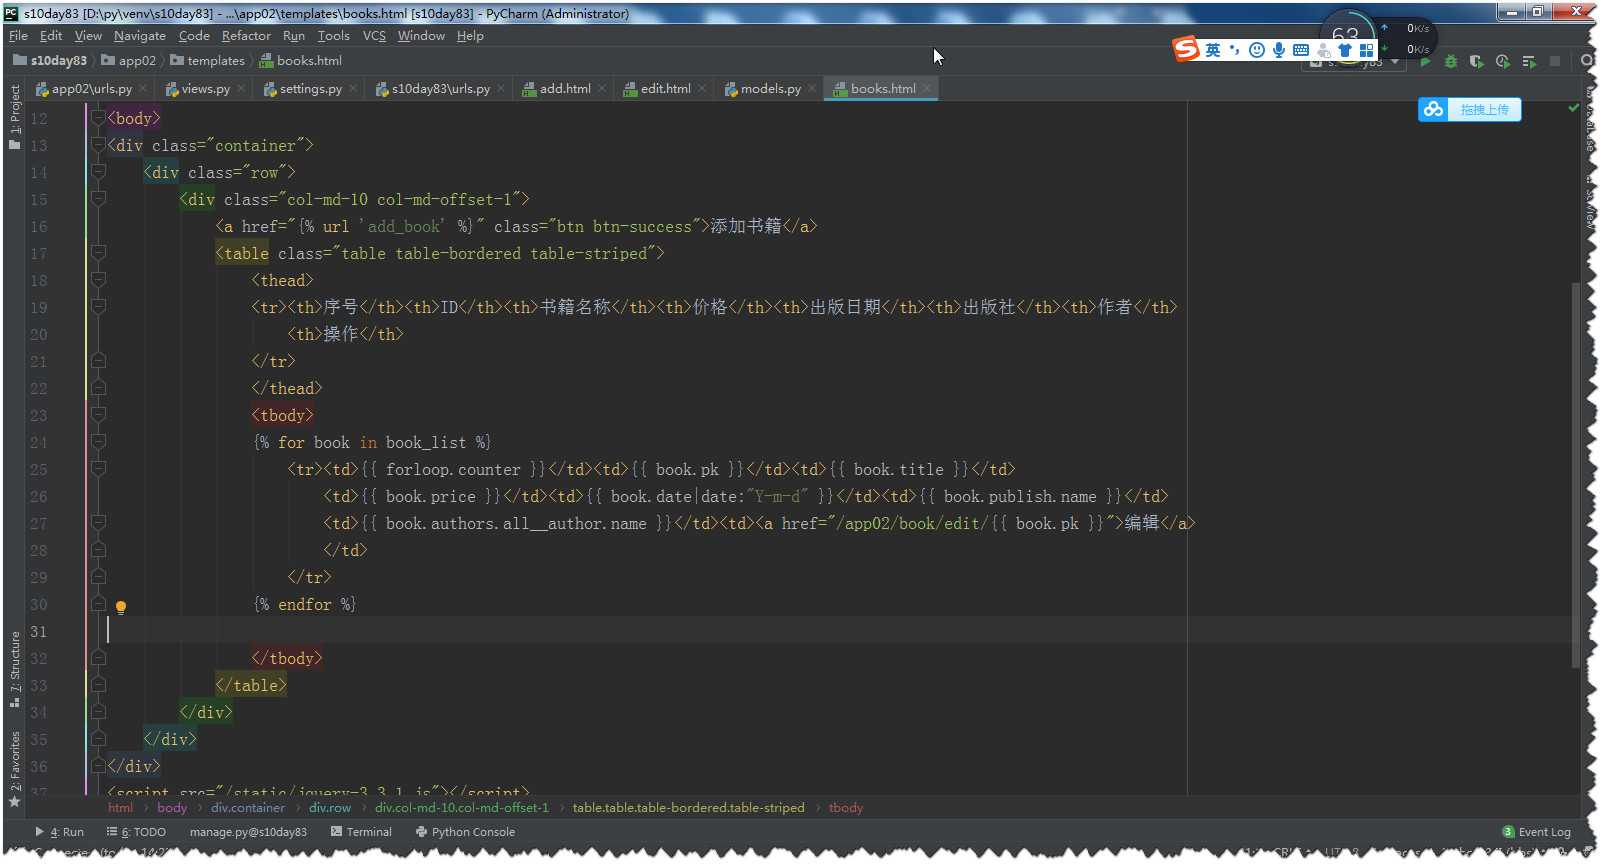Image resolution: width=1607 pixels, height=867 pixels.
Task: Click the Sogou input method S logo
Action: tap(1186, 49)
